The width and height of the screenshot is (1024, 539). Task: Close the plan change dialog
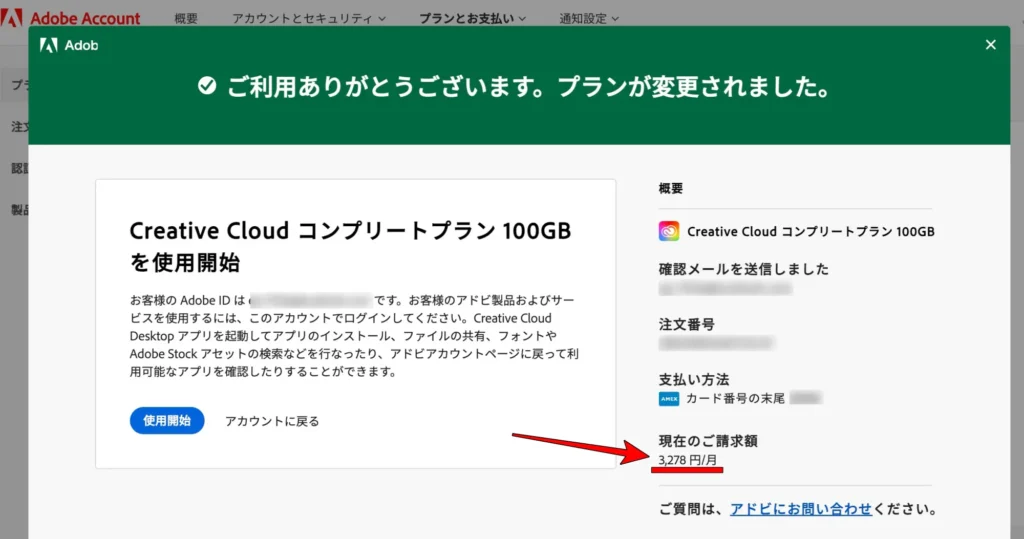[991, 44]
